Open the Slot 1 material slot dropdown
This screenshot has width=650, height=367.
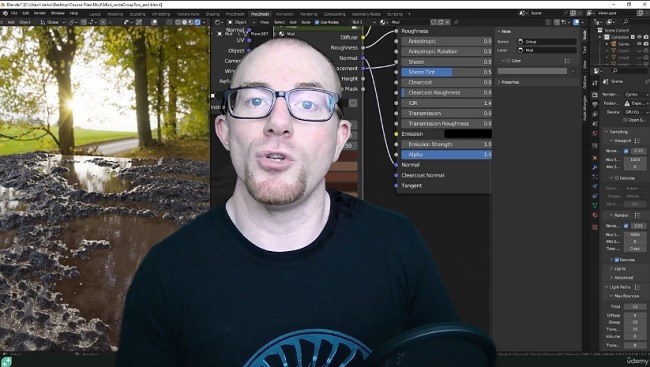[364, 22]
